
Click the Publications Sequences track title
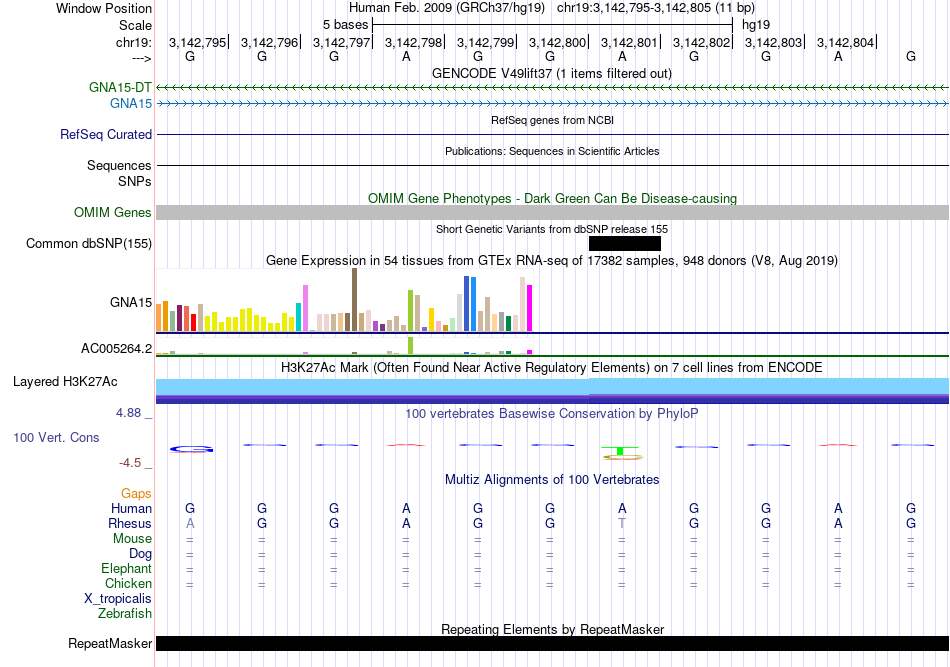coord(552,151)
